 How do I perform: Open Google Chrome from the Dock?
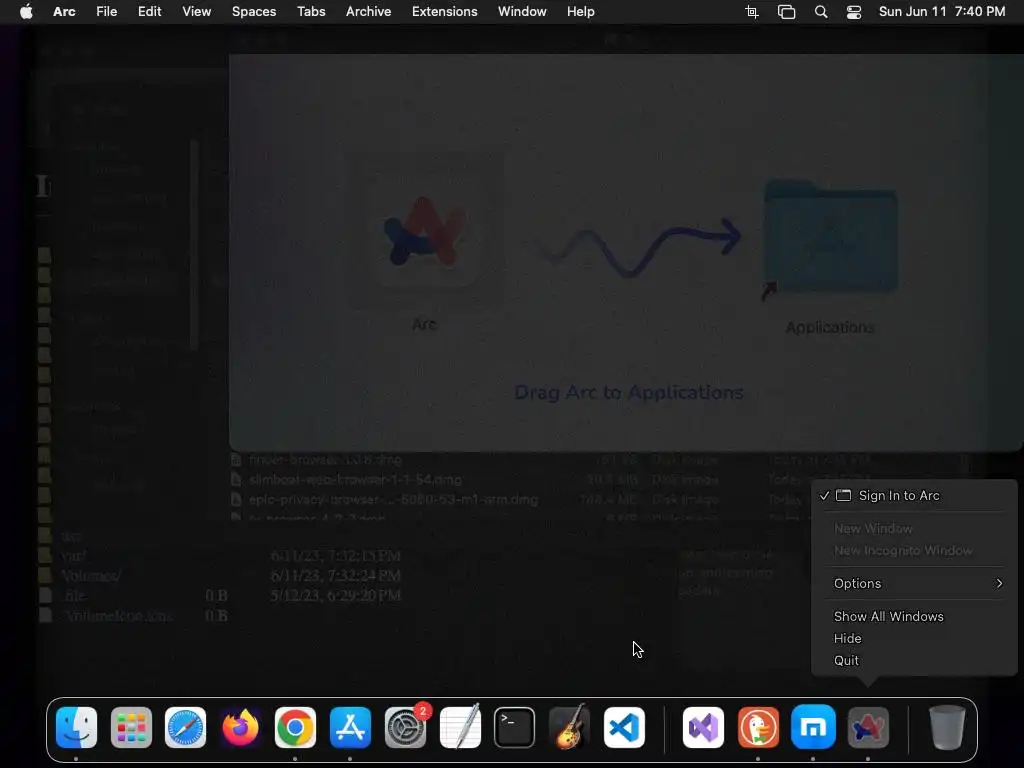coord(295,728)
